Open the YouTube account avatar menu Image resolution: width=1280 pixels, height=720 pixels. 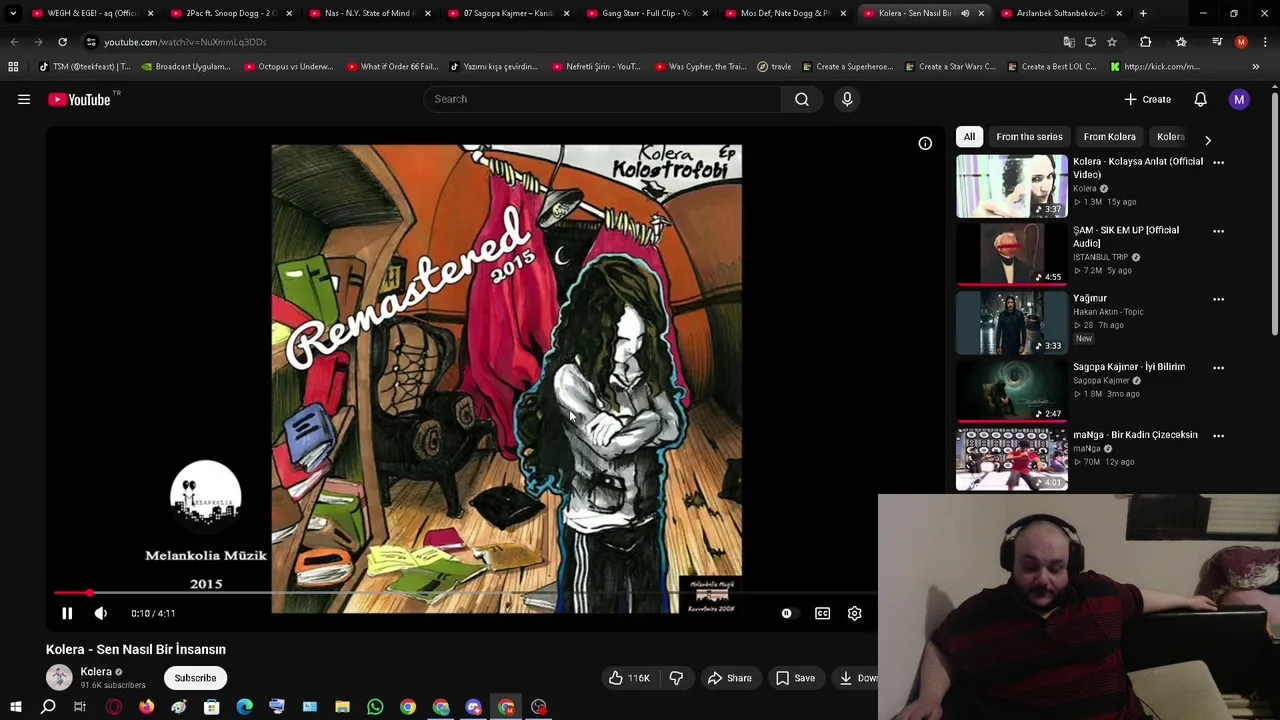click(x=1239, y=99)
